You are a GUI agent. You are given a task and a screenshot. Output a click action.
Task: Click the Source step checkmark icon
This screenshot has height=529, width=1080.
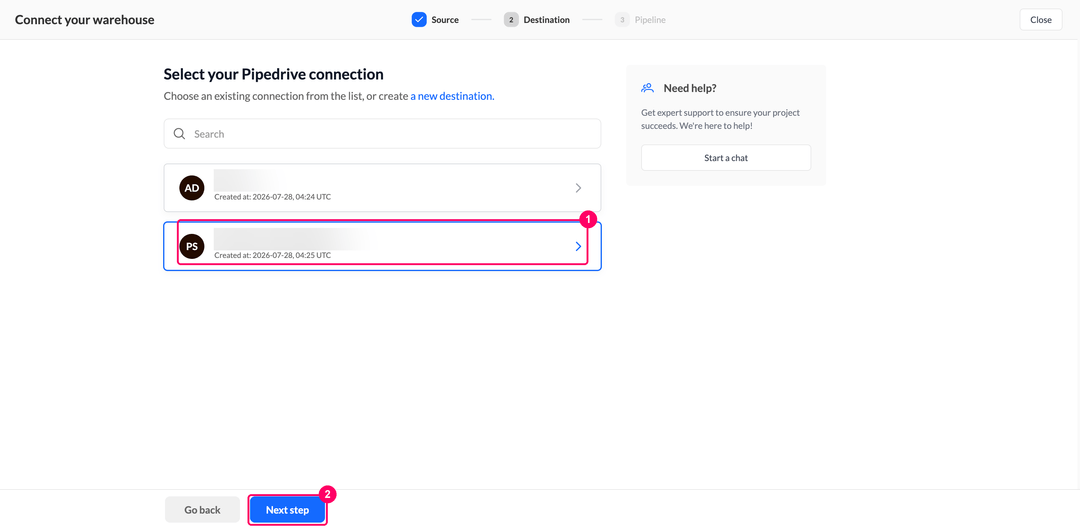419,20
